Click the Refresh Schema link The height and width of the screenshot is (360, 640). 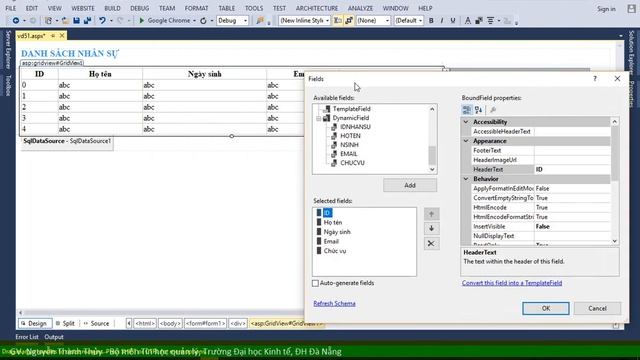(334, 304)
